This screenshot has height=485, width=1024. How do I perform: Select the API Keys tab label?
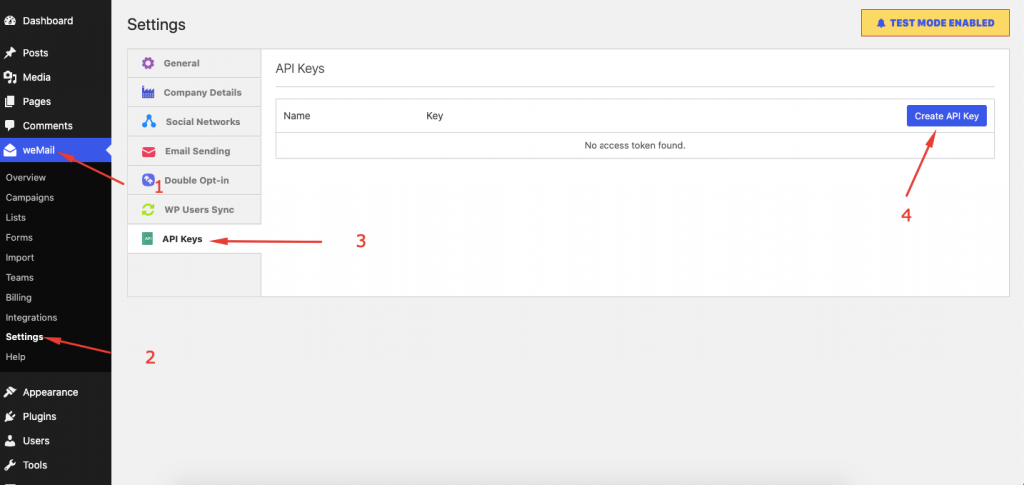coord(182,240)
